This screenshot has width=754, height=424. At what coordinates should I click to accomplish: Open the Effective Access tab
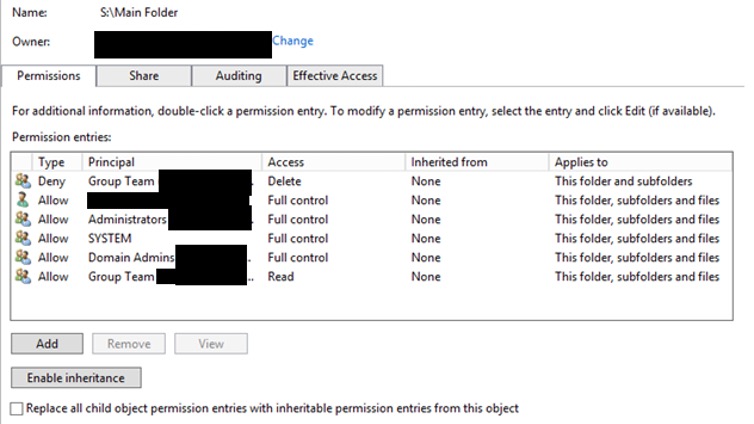333,76
